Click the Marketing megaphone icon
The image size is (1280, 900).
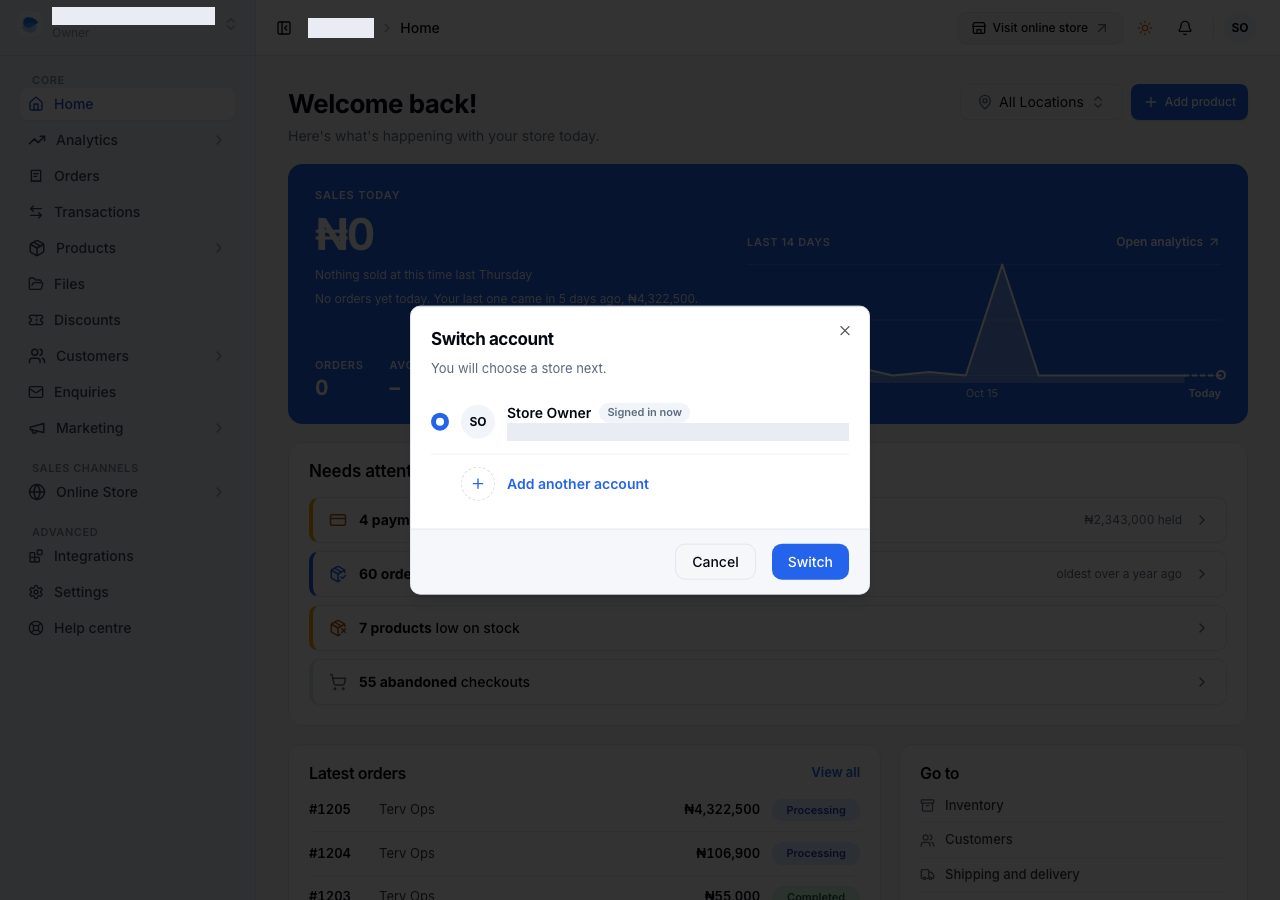click(x=37, y=428)
